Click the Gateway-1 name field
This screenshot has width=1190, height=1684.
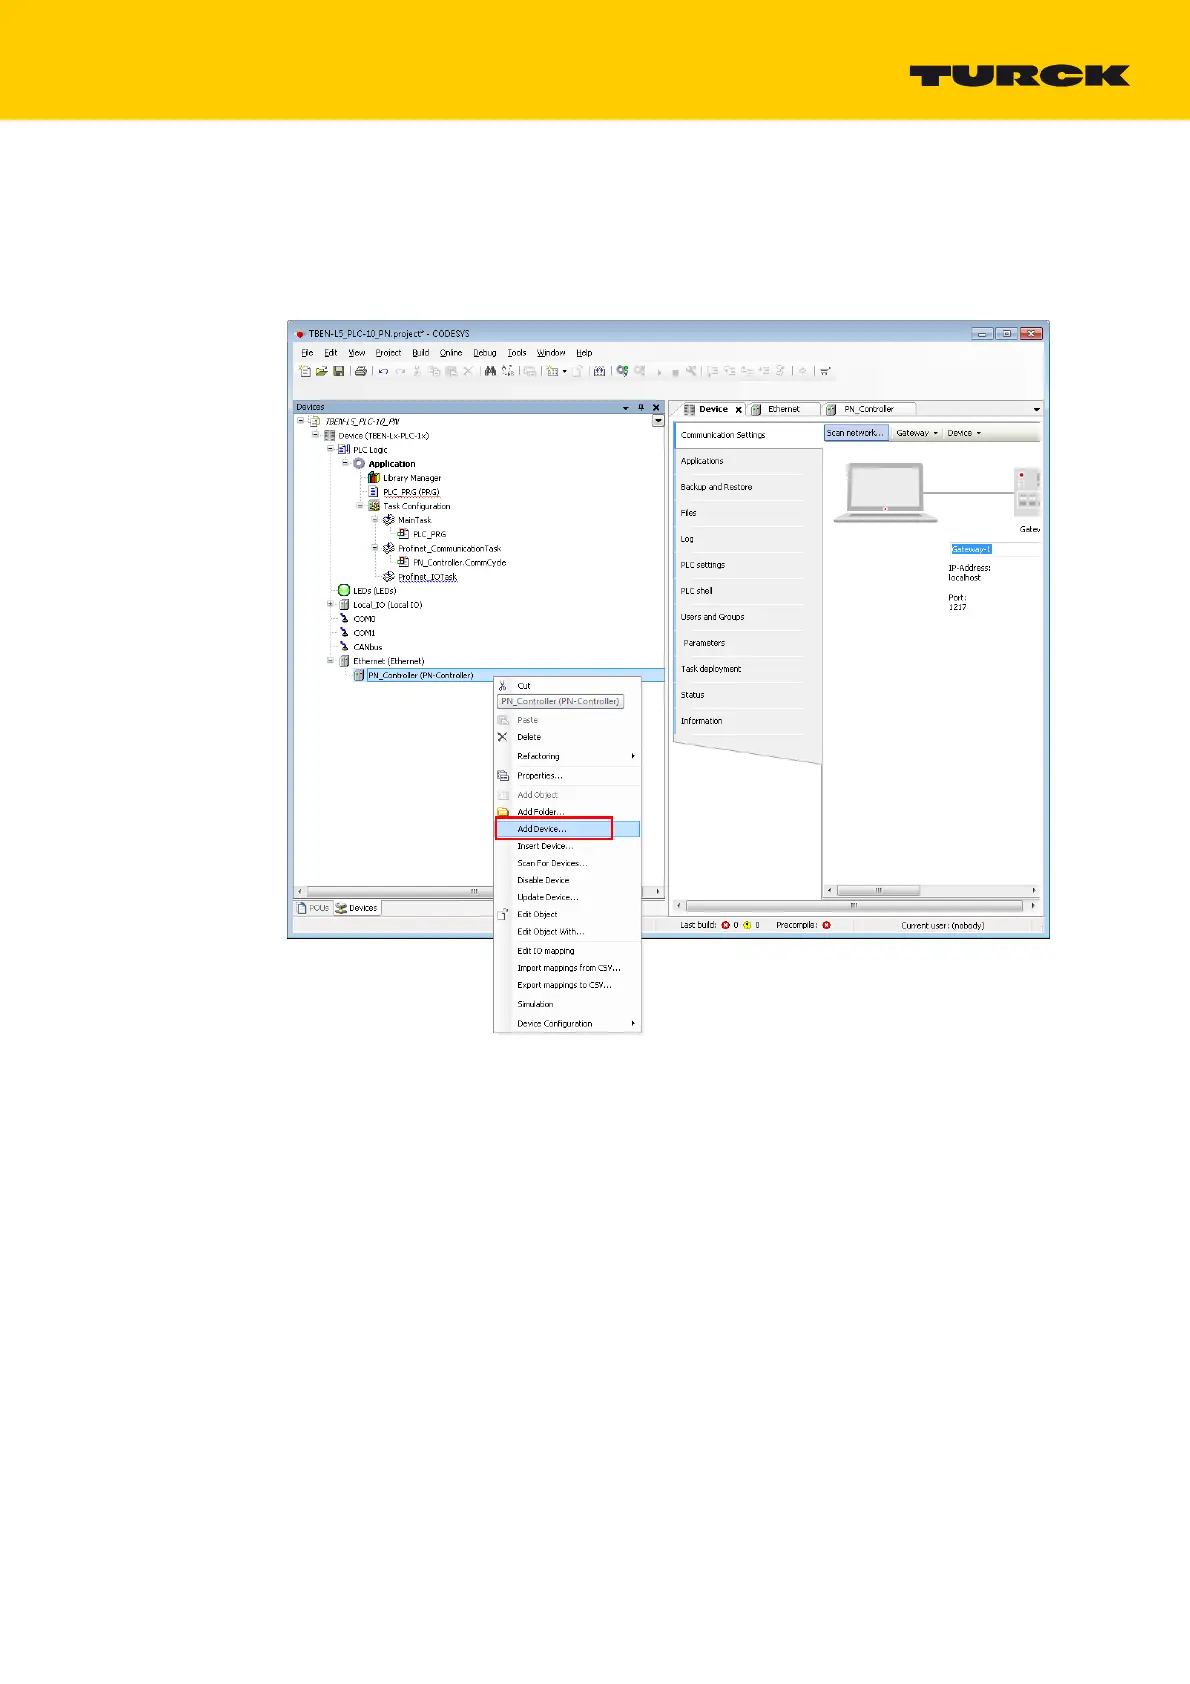[x=995, y=549]
